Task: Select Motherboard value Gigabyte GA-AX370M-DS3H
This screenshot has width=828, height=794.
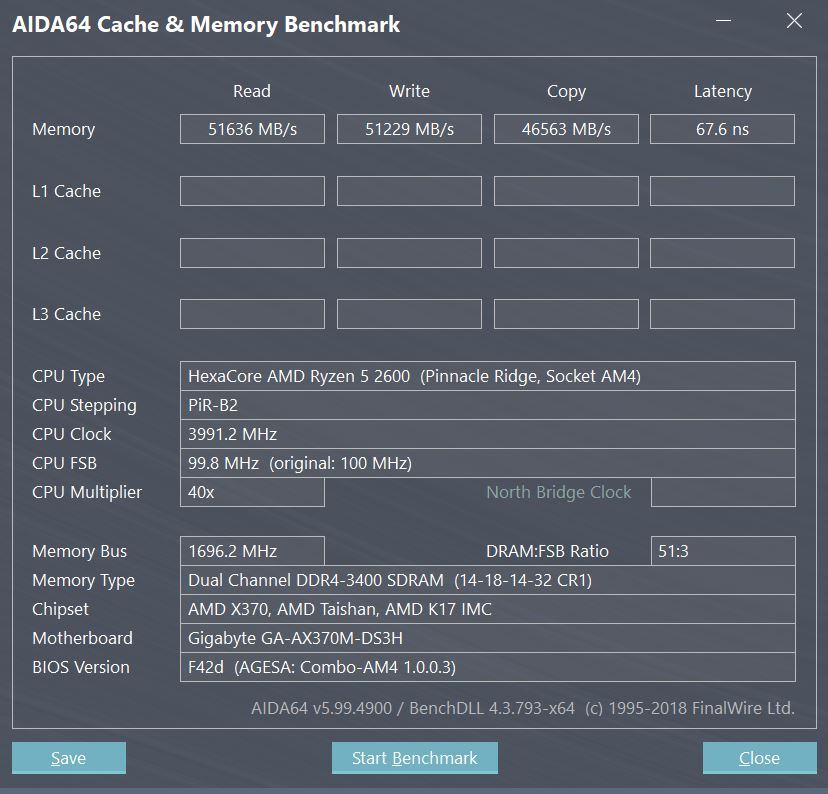Action: tap(488, 638)
